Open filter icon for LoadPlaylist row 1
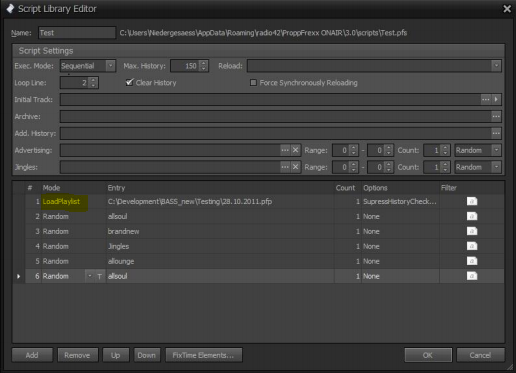This screenshot has width=516, height=373. click(x=472, y=201)
